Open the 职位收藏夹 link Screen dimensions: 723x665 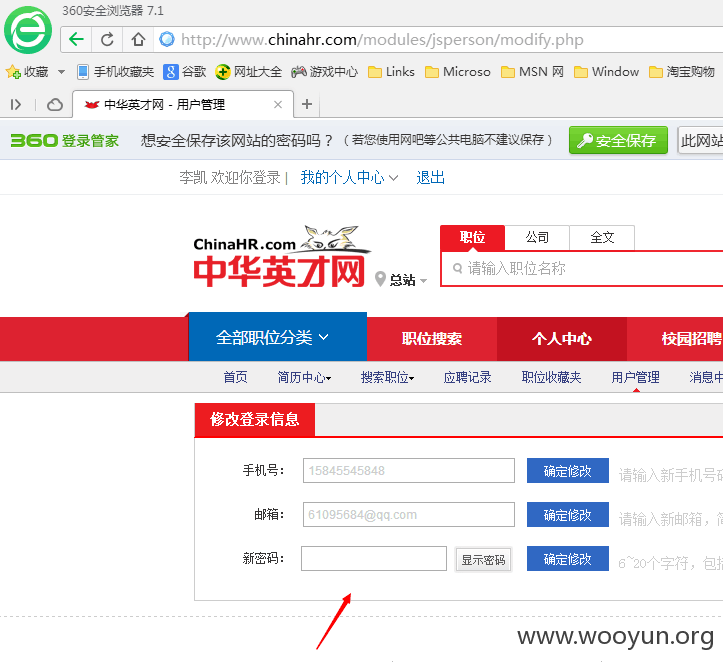click(x=551, y=377)
